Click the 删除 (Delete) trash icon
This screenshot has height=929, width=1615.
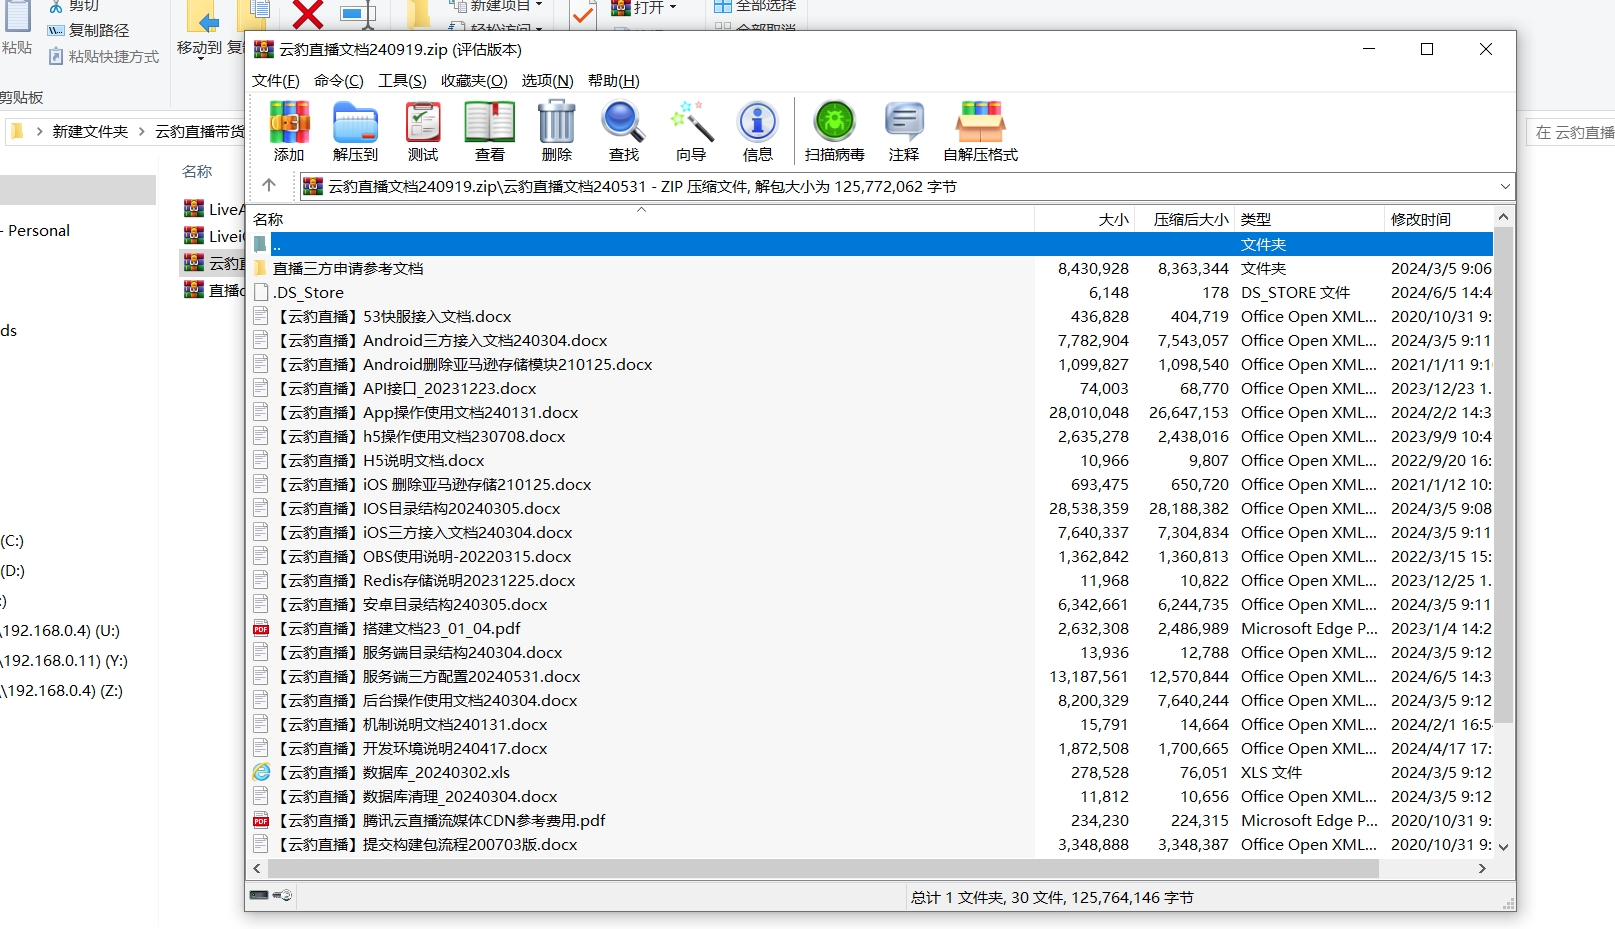557,131
